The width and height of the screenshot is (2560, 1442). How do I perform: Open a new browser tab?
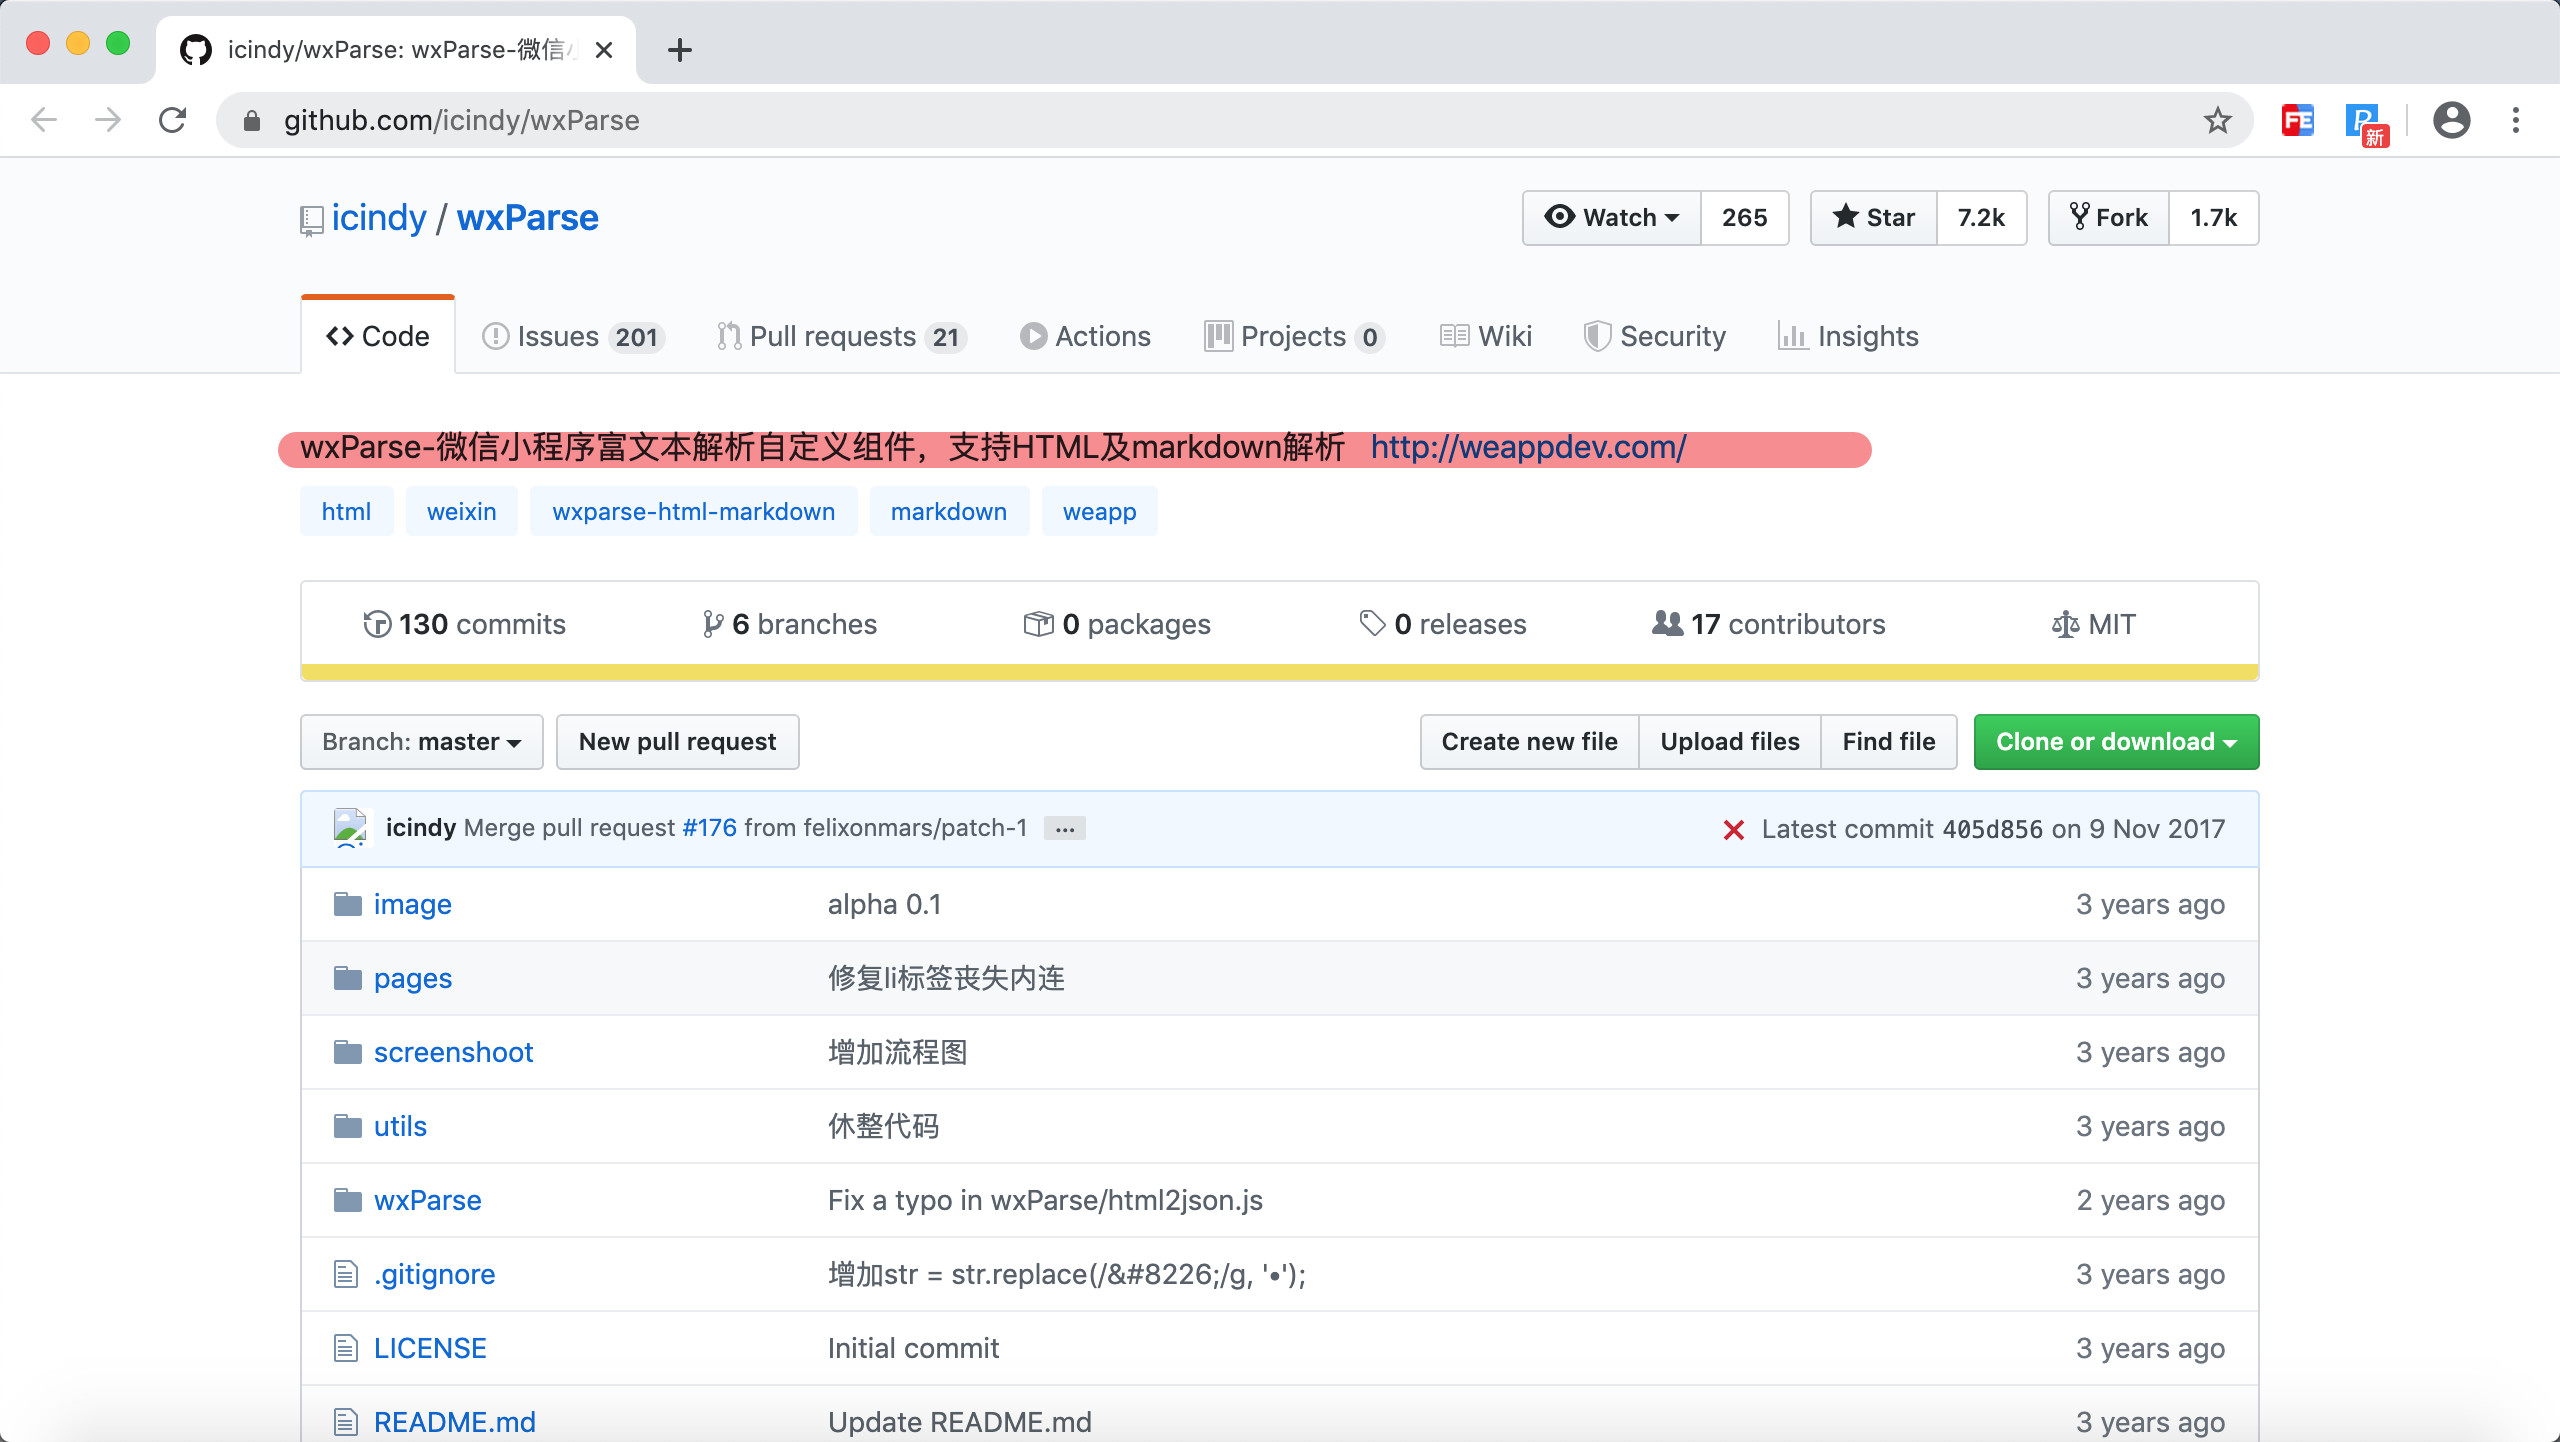pos(680,50)
